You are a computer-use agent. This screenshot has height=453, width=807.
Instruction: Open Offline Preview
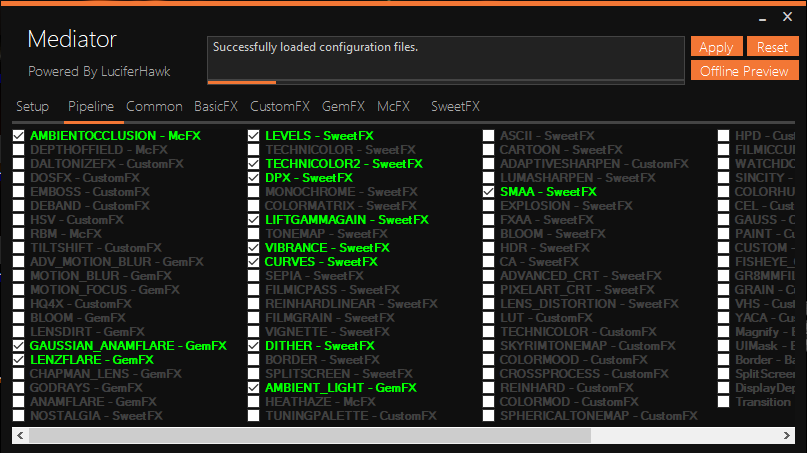(744, 71)
